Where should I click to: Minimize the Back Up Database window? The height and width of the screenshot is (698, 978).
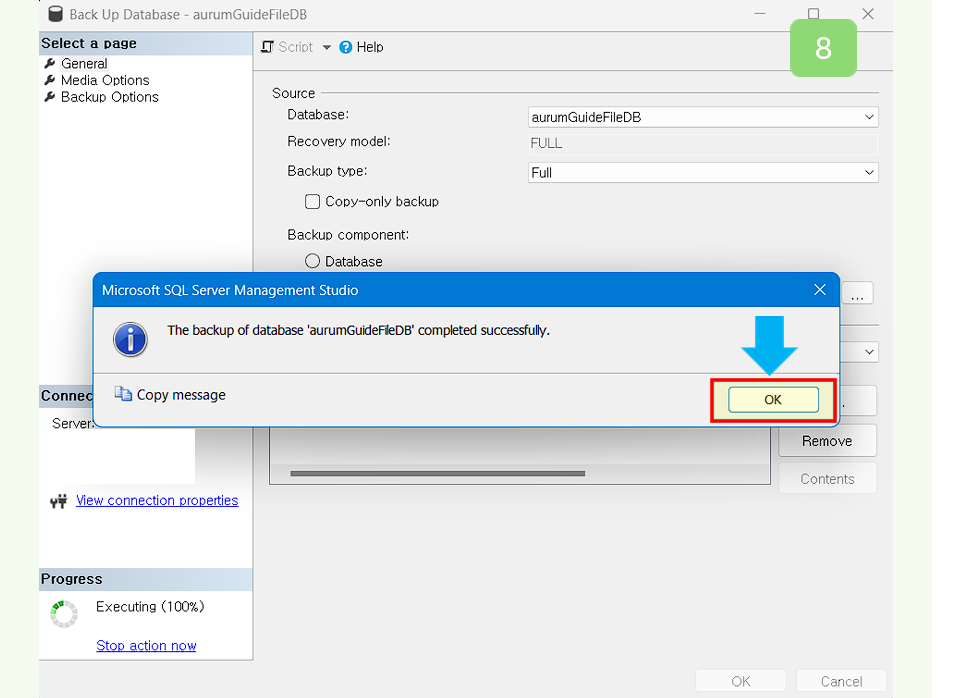[760, 14]
